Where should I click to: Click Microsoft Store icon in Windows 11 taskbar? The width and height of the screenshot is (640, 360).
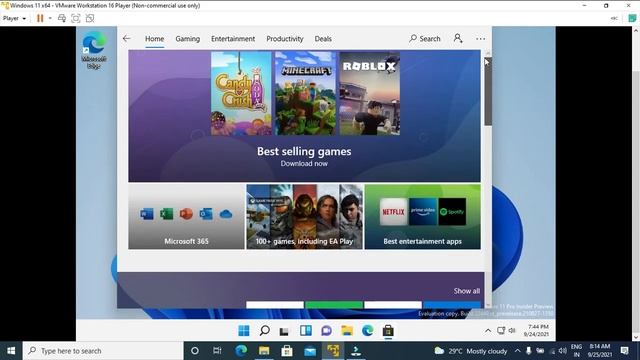(388, 331)
